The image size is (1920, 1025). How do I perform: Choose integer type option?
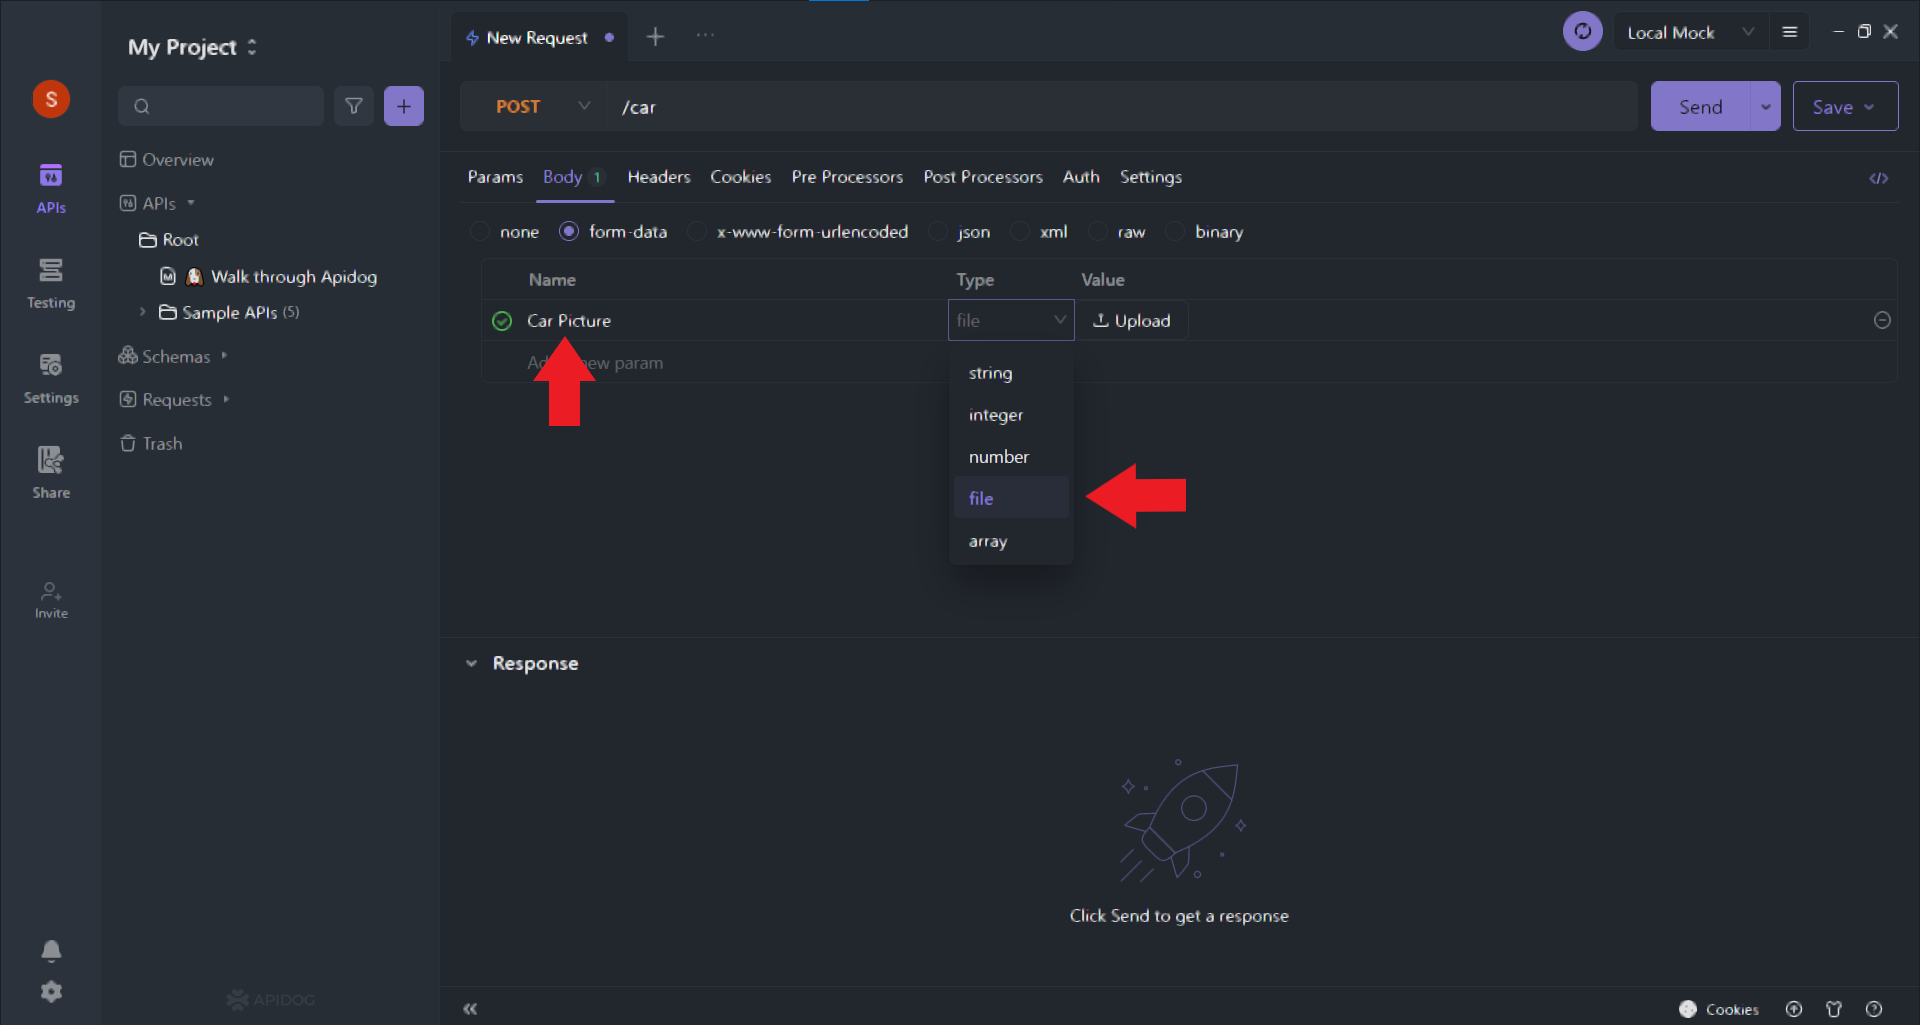(1011, 415)
